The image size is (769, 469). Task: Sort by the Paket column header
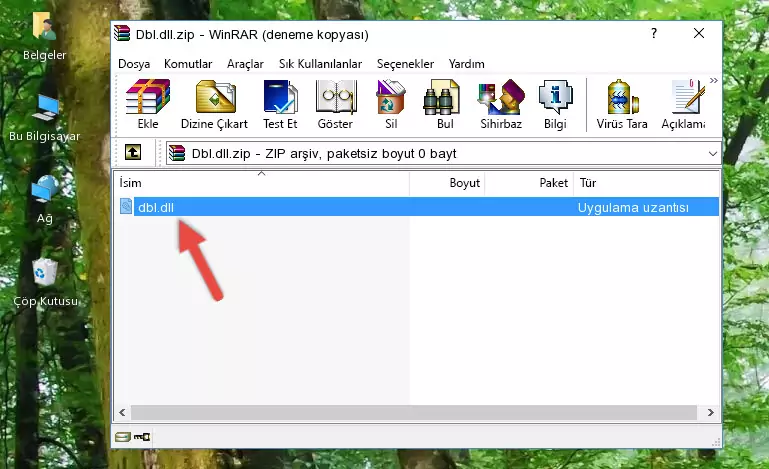click(x=529, y=183)
